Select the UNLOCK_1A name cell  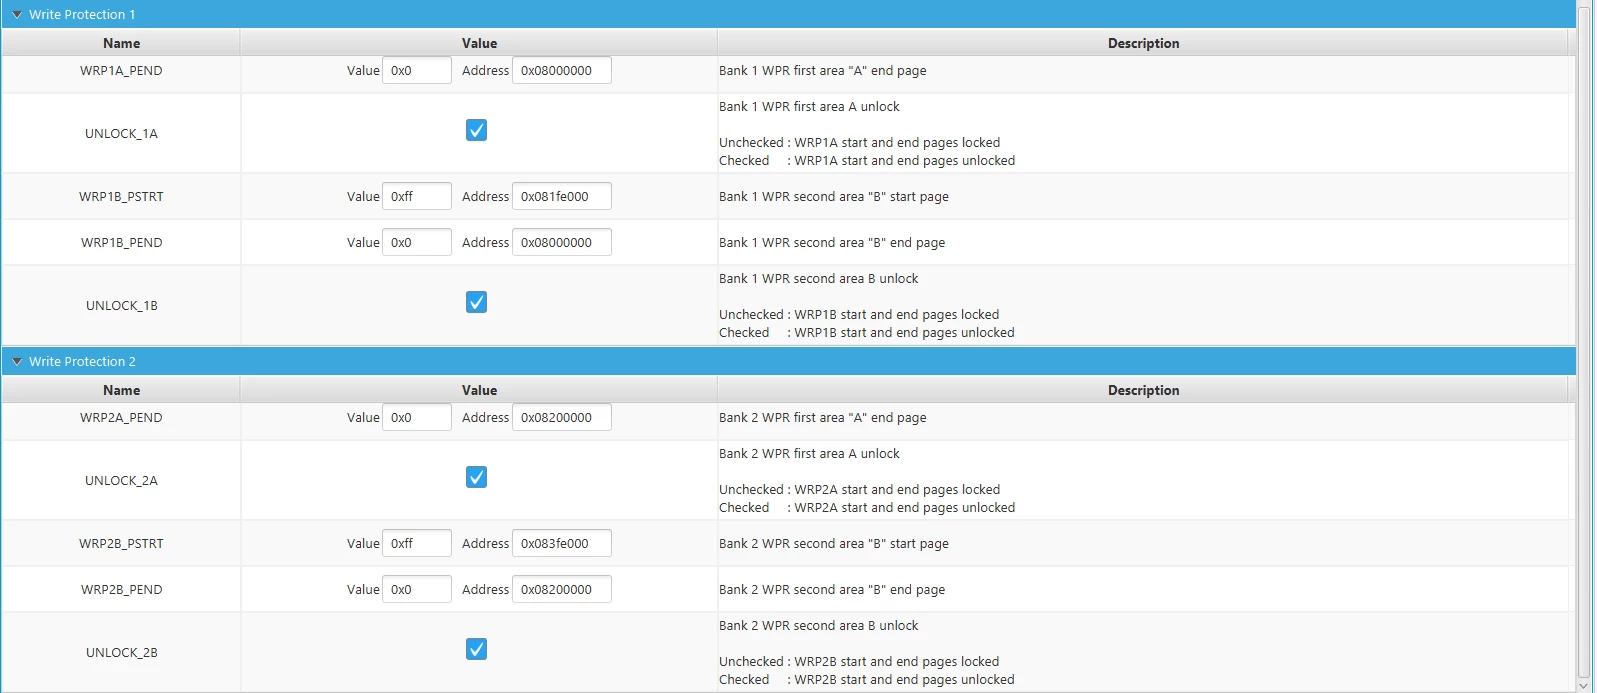tap(121, 133)
